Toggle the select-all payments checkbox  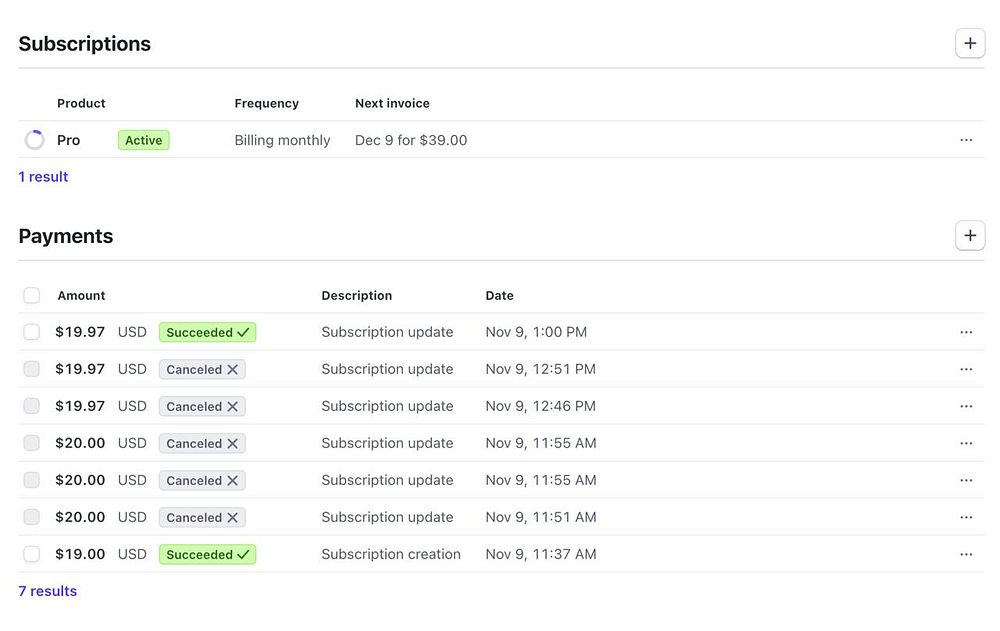pyautogui.click(x=32, y=295)
